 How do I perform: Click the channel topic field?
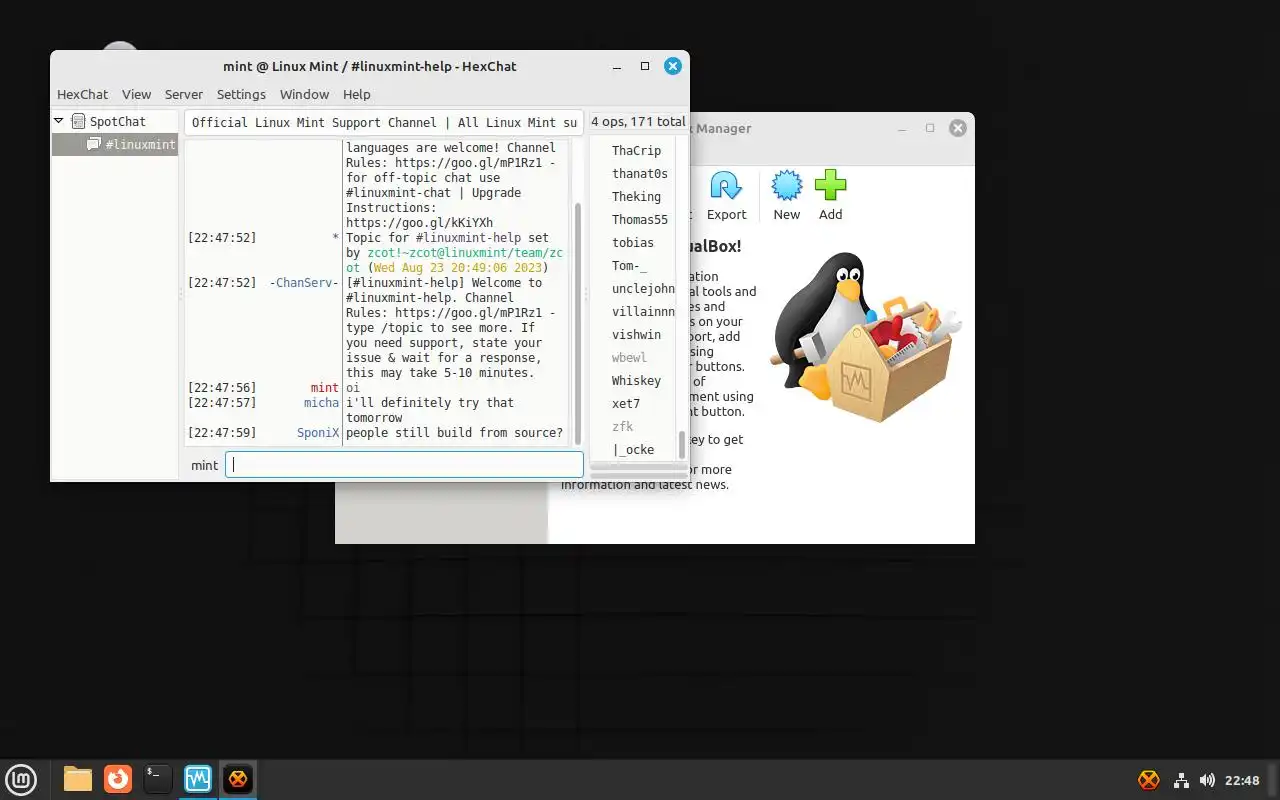[x=384, y=122]
